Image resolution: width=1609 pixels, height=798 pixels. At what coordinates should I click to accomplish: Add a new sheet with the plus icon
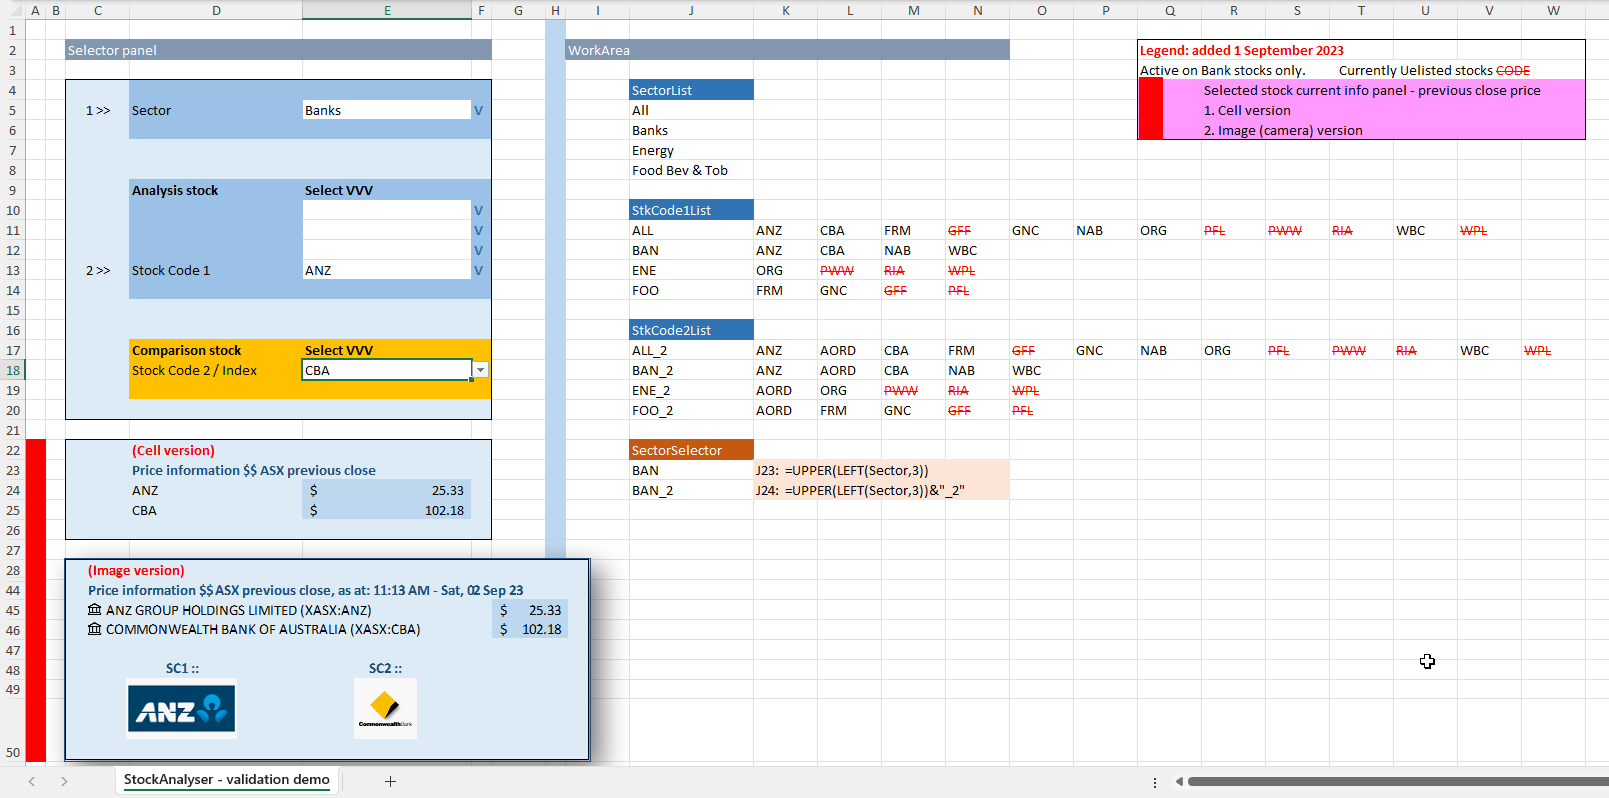[390, 781]
